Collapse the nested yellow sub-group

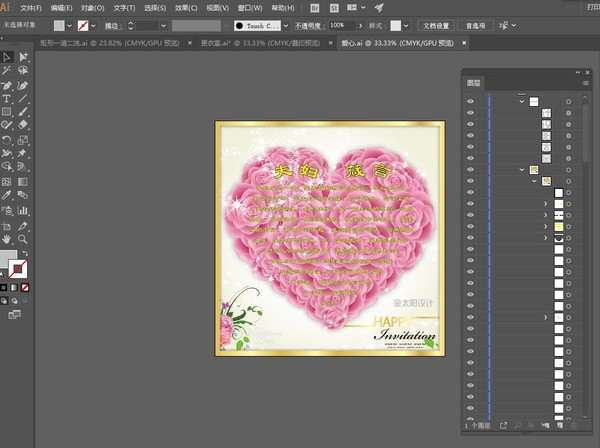(x=534, y=181)
